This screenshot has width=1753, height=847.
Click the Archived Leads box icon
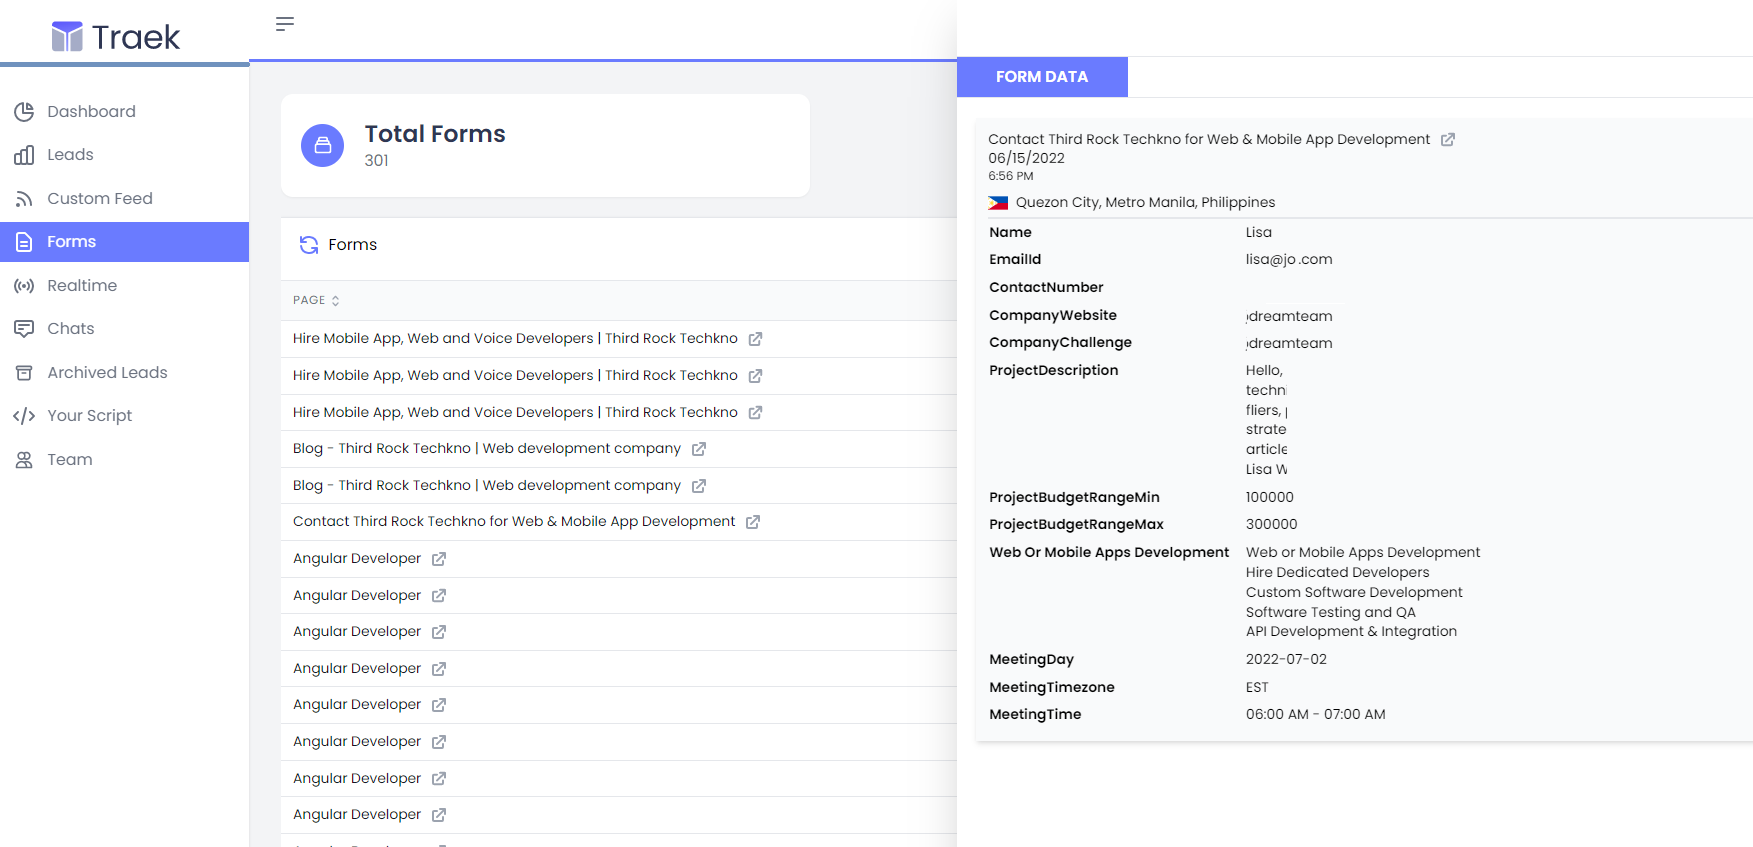tap(24, 373)
